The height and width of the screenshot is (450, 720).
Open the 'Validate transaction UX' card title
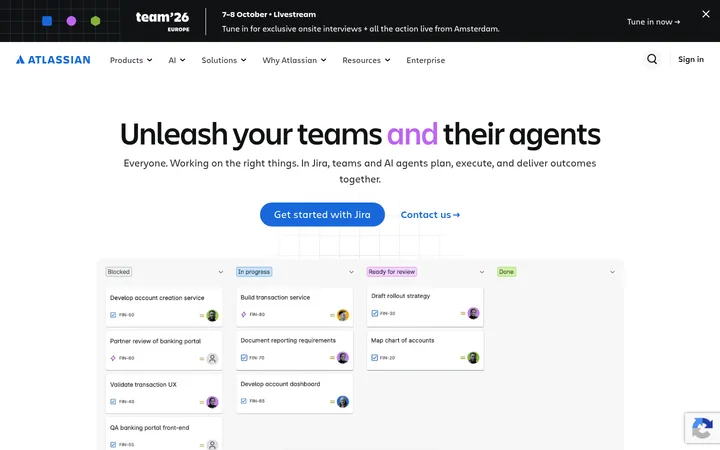tap(143, 384)
